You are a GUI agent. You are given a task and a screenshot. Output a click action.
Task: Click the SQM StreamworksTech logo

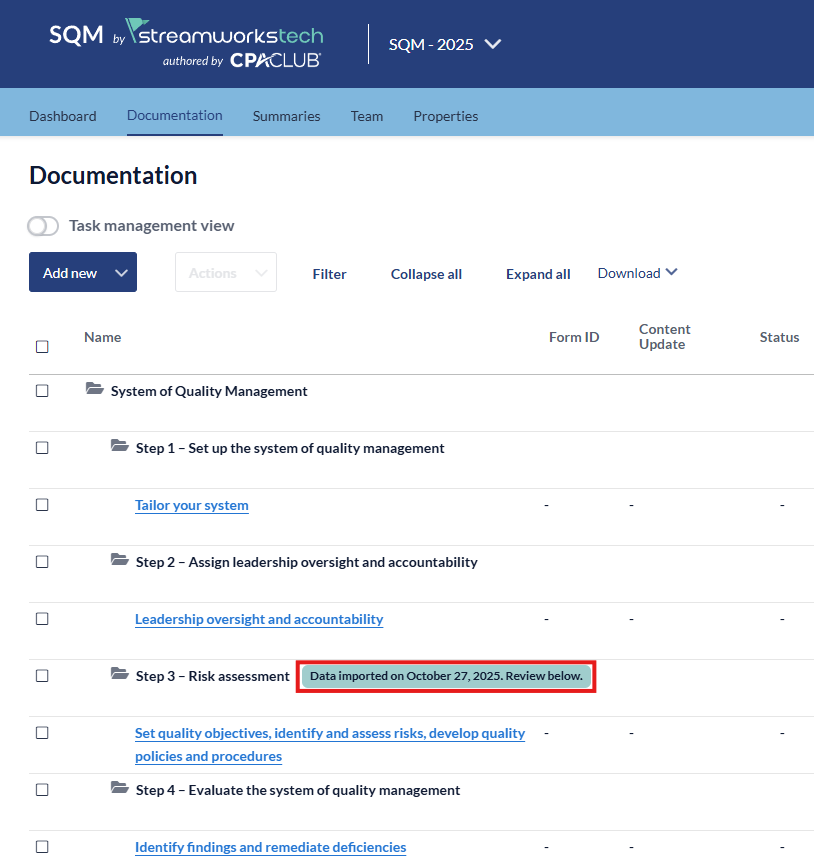(x=186, y=44)
